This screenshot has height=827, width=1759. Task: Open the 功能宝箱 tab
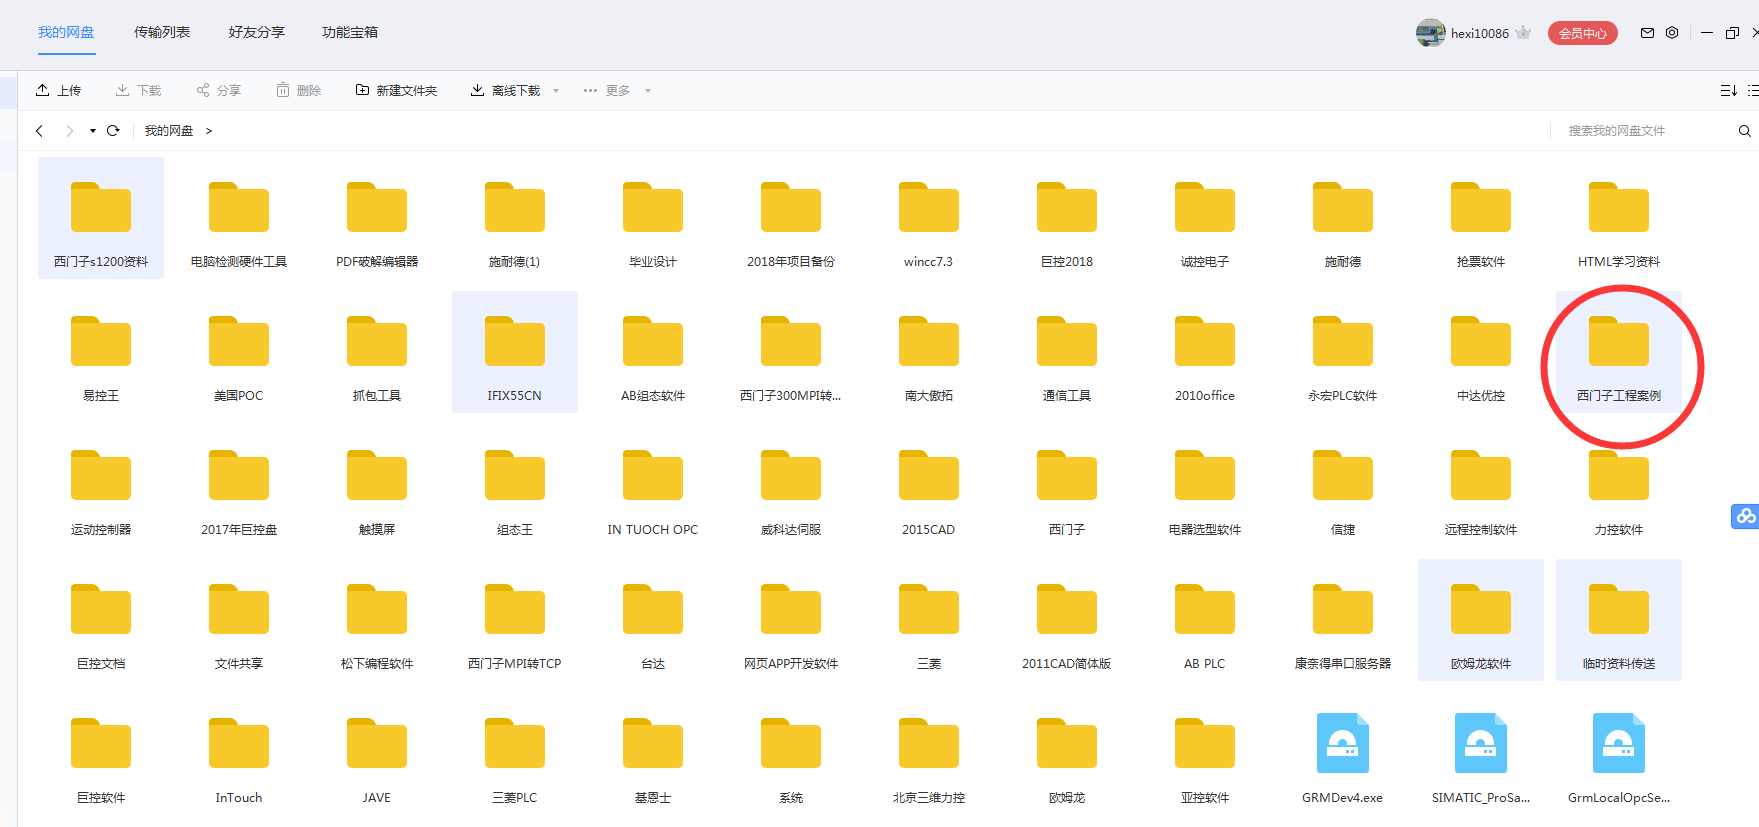tap(350, 32)
